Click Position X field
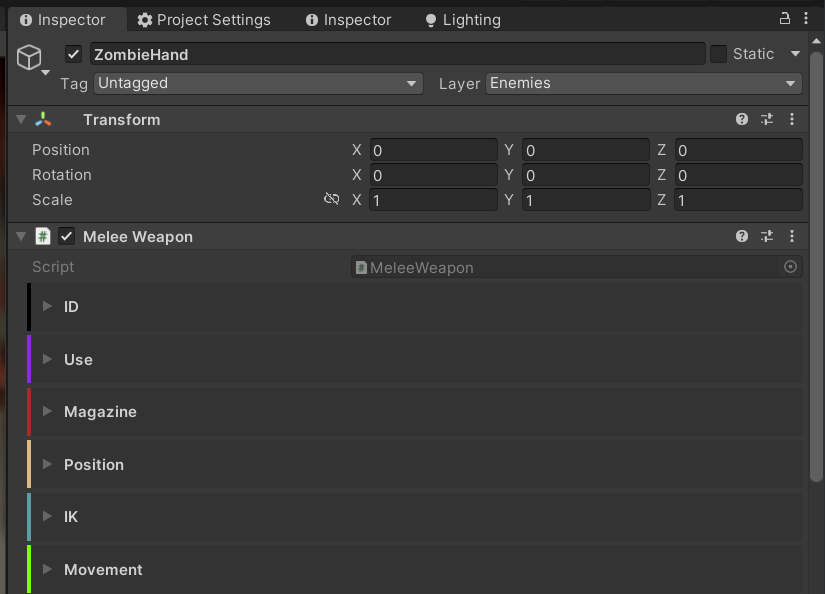The image size is (825, 594). [x=433, y=150]
